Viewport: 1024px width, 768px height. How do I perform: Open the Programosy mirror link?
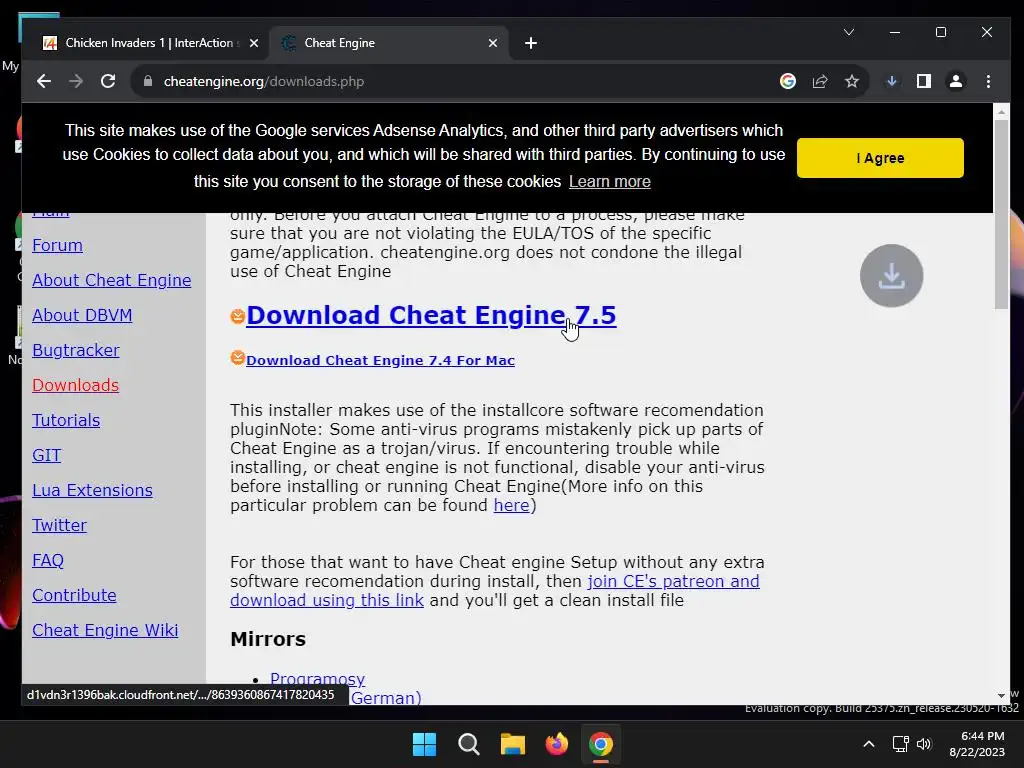click(317, 679)
